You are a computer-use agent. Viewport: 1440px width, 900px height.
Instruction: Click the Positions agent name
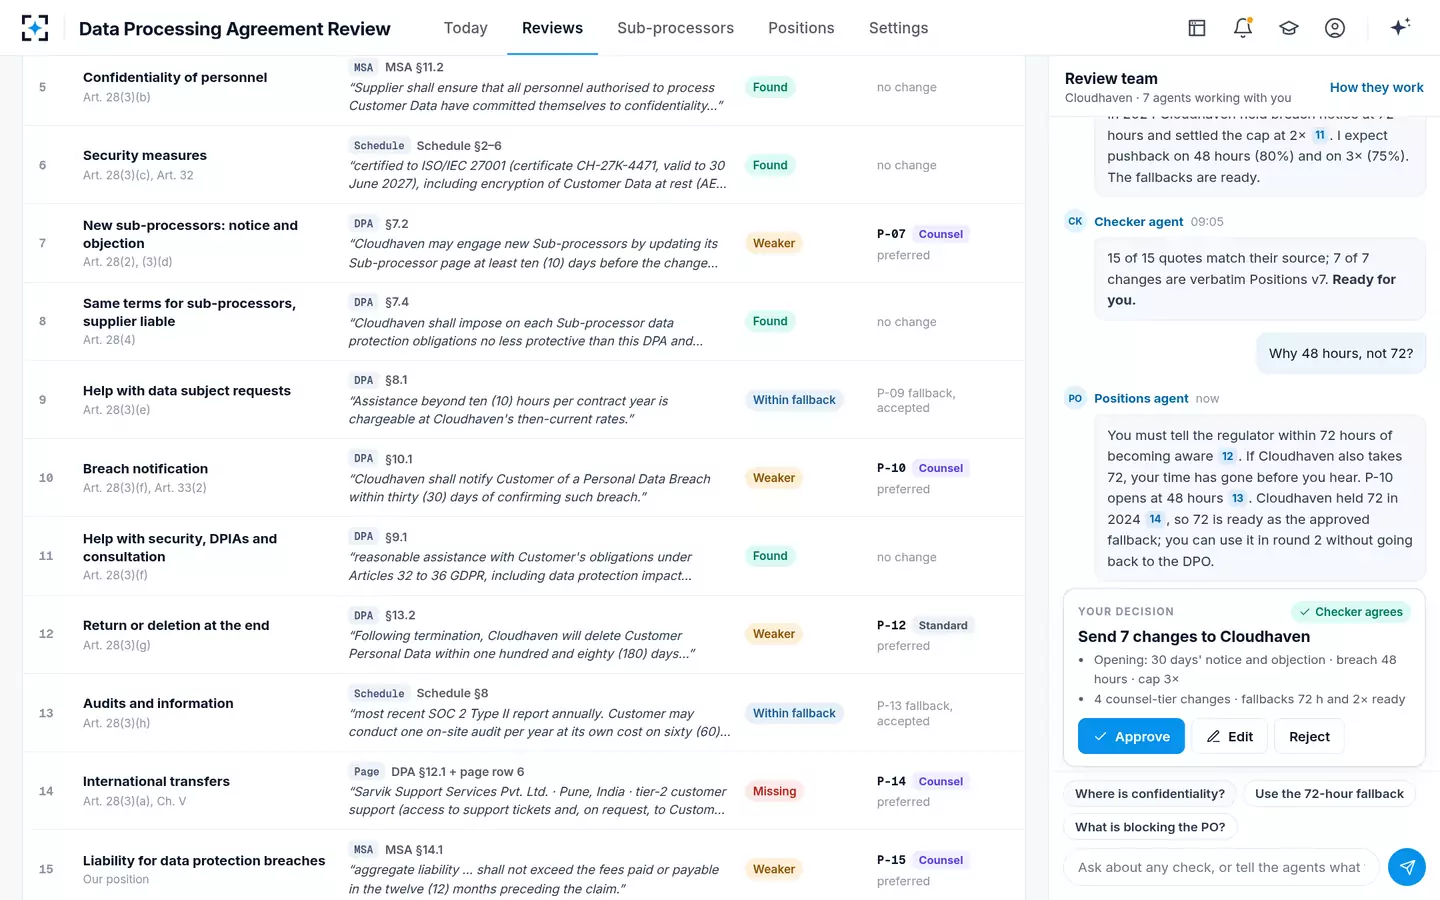point(1141,398)
